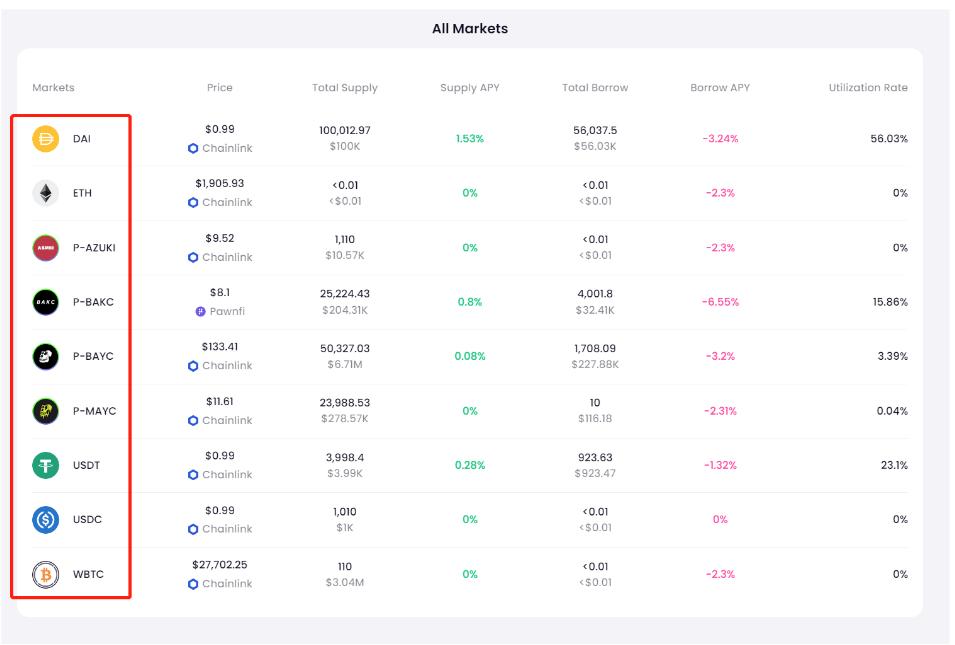Click the Pawnfi price source label
Image resolution: width=955 pixels, height=645 pixels.
click(x=227, y=312)
